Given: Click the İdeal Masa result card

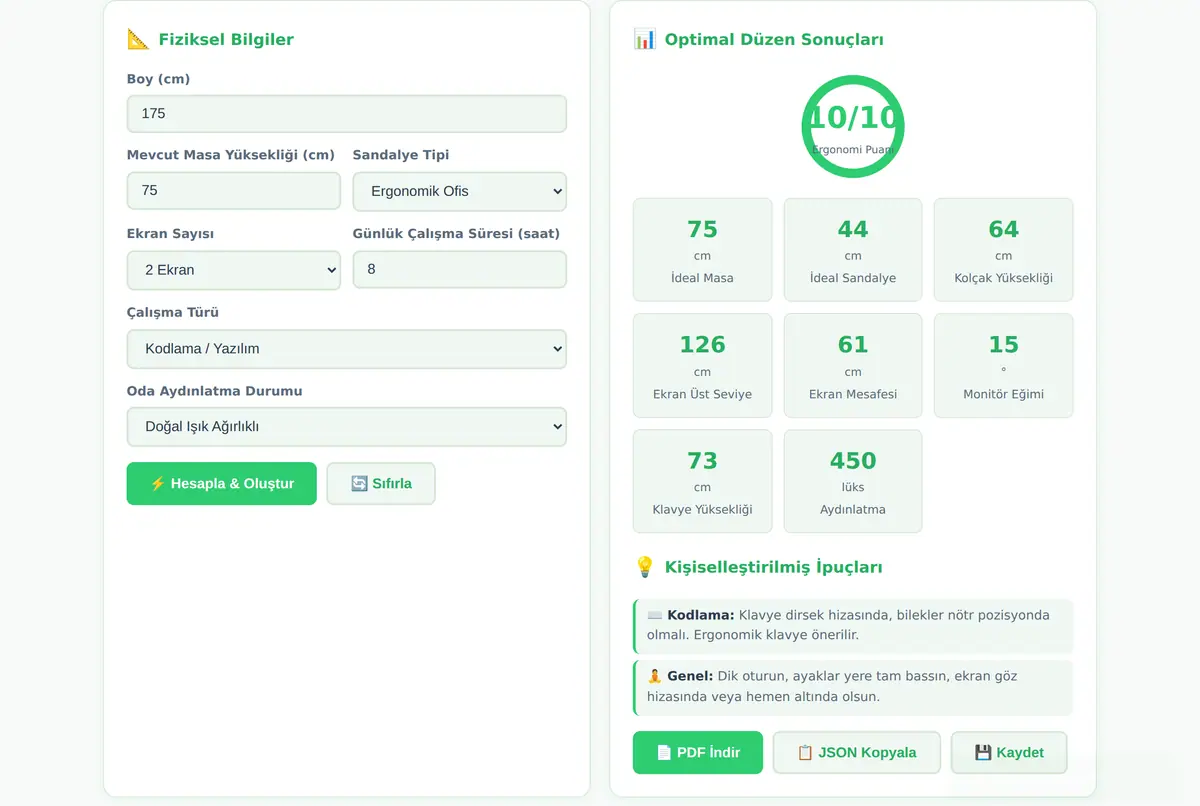Looking at the screenshot, I should tap(703, 250).
